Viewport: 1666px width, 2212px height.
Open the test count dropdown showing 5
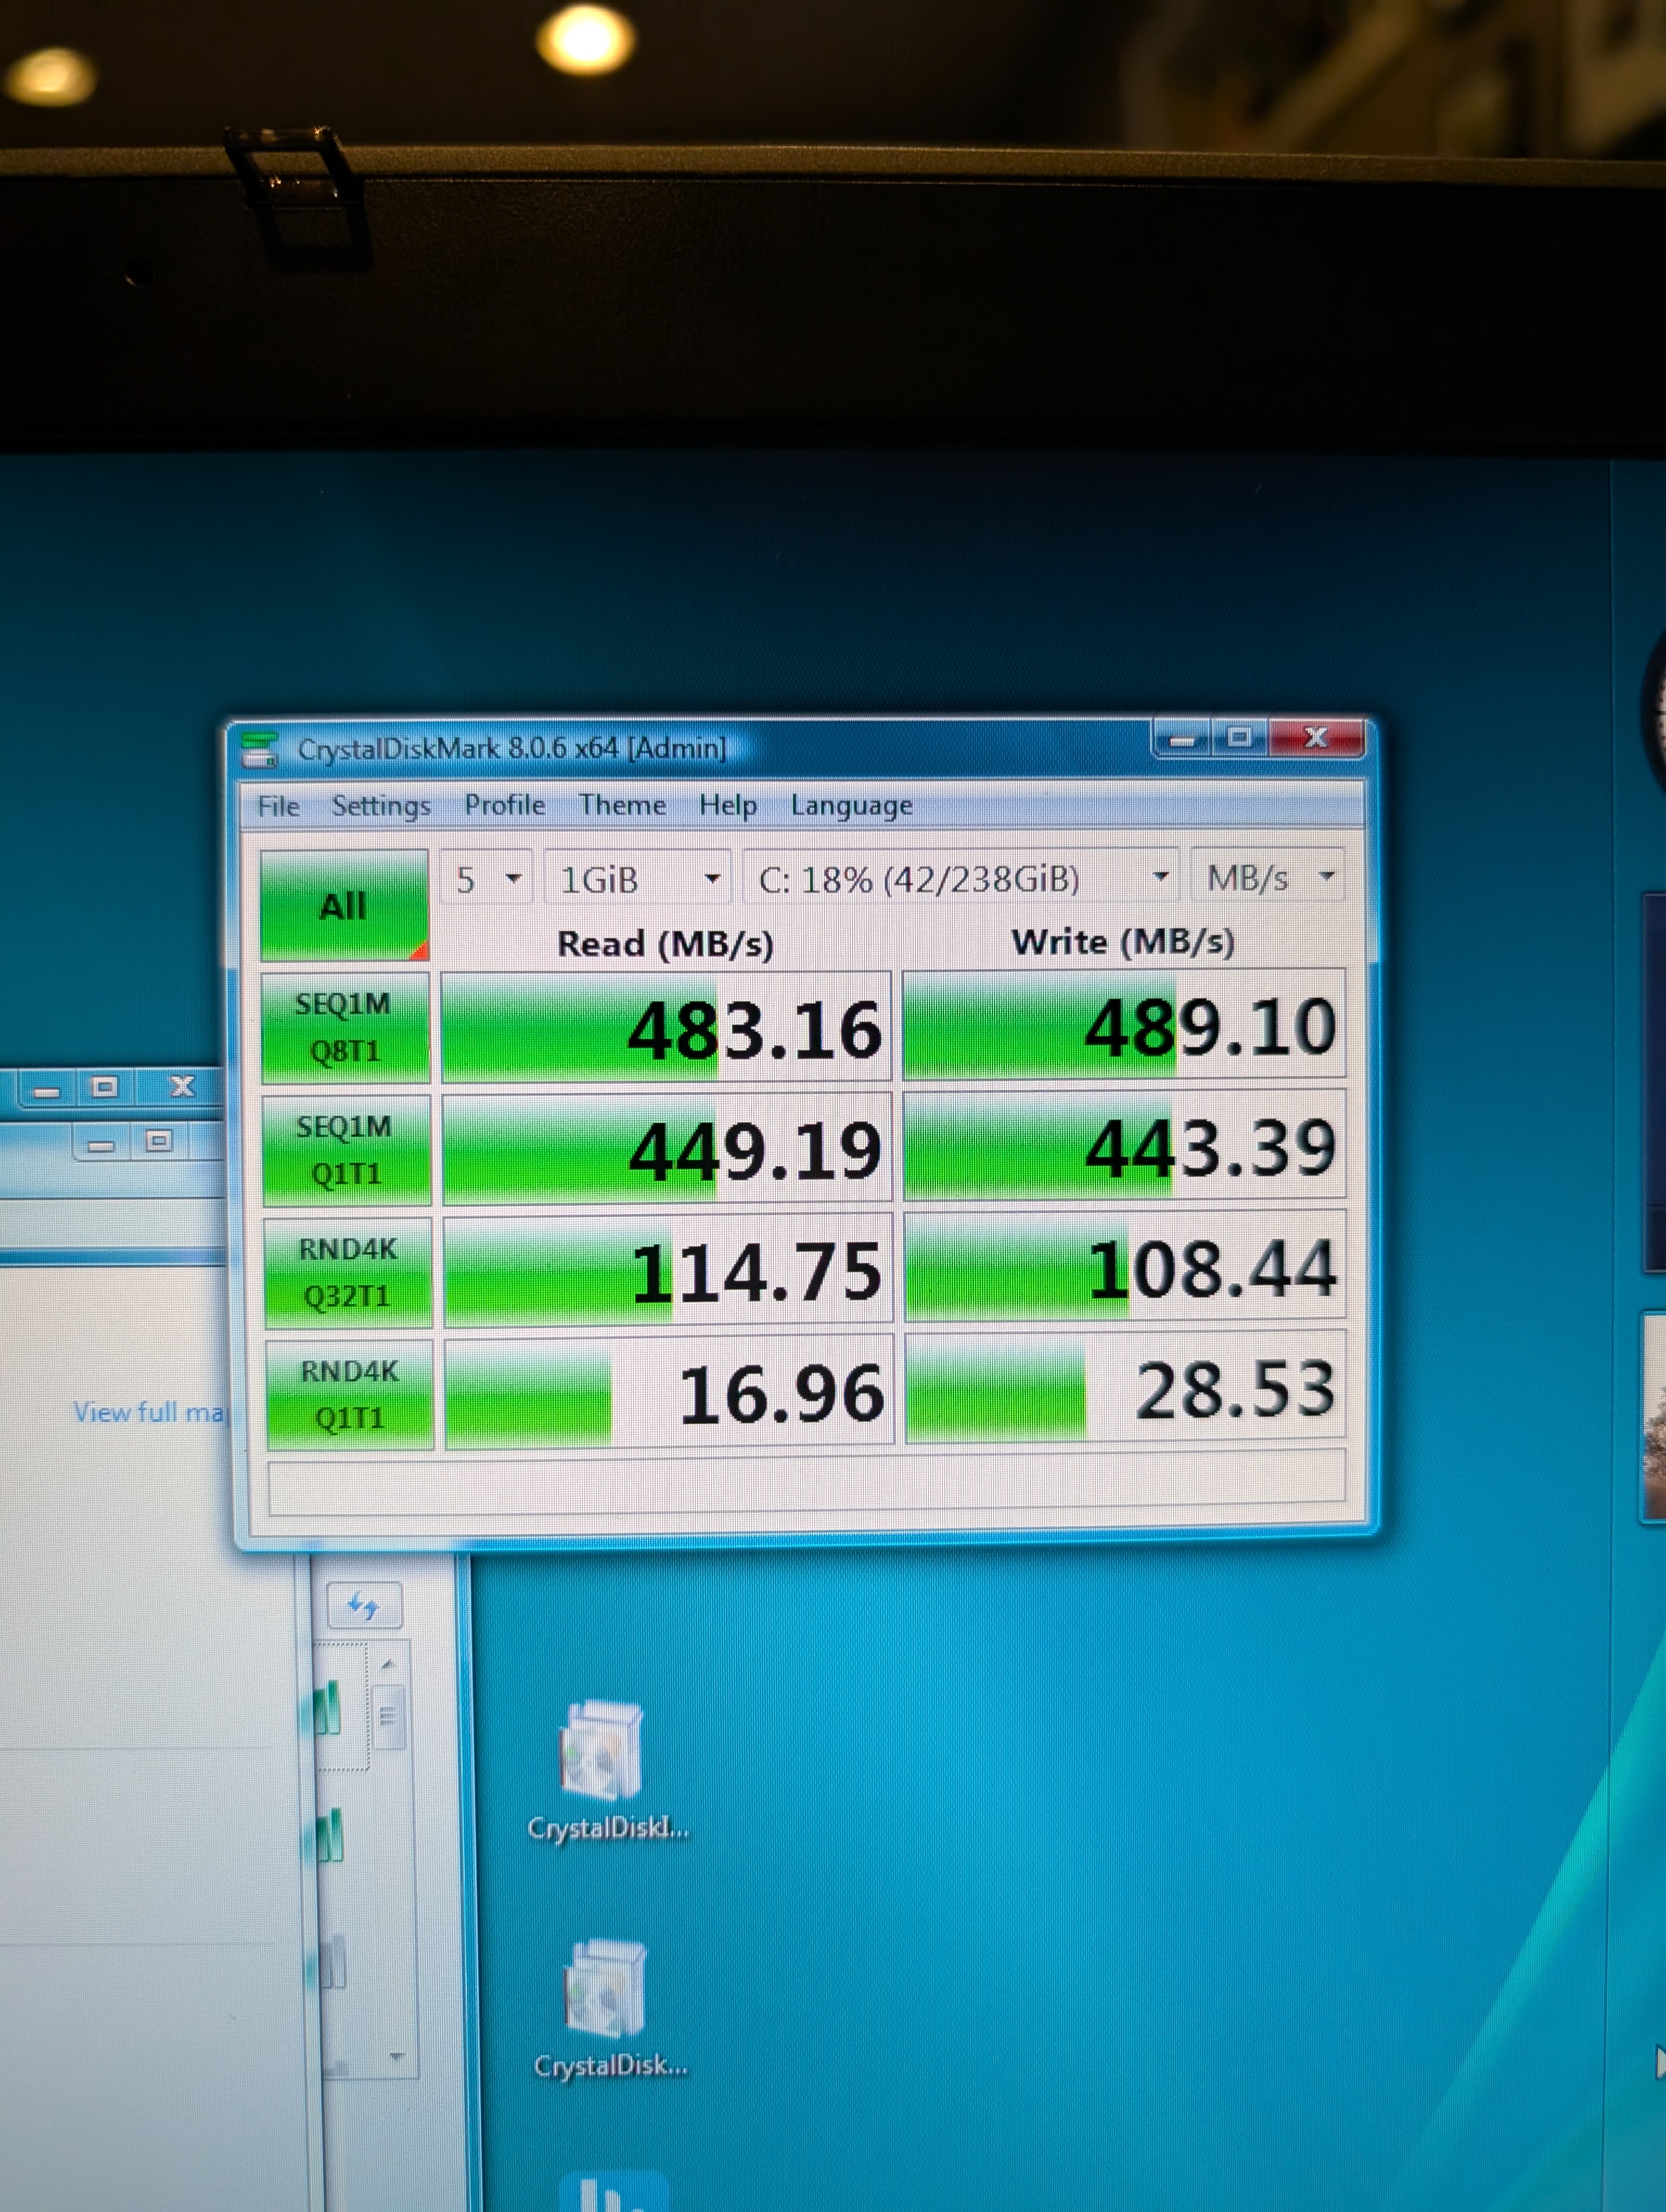coord(486,878)
